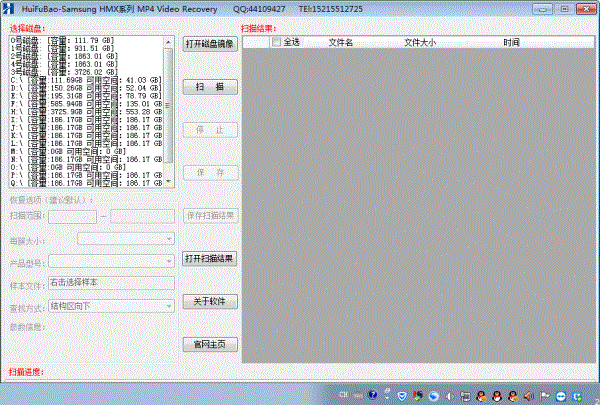600x405 pixels.
Task: Click the keyboard input method tray icon
Action: [358, 395]
